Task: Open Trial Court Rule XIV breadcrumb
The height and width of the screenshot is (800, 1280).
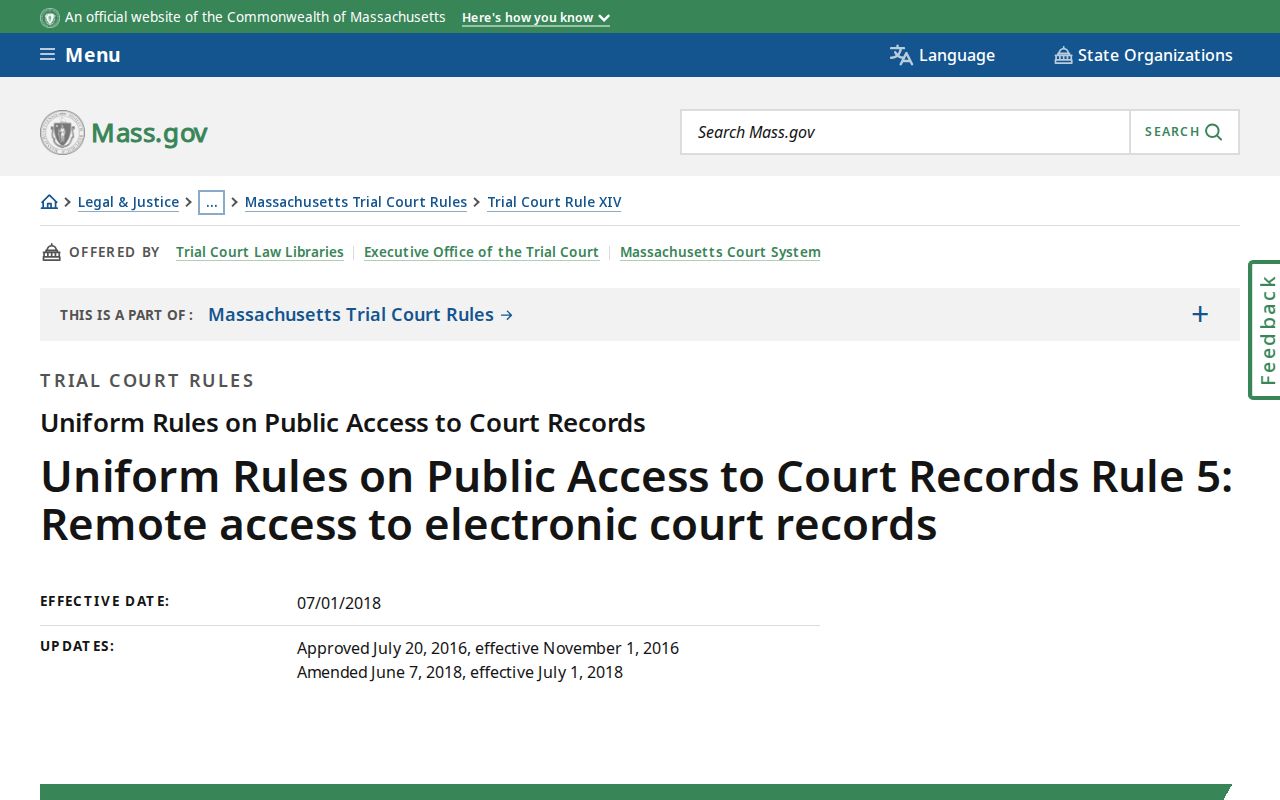Action: [554, 202]
